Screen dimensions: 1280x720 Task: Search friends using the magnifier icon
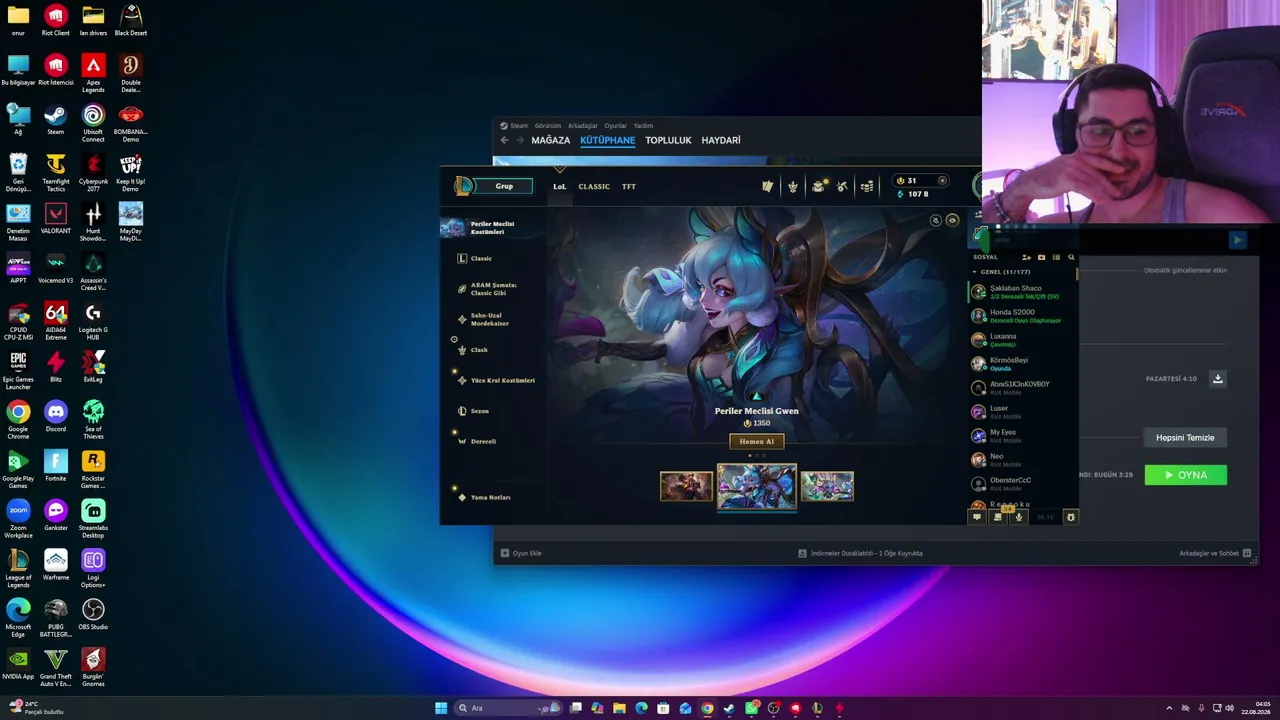tap(1071, 257)
